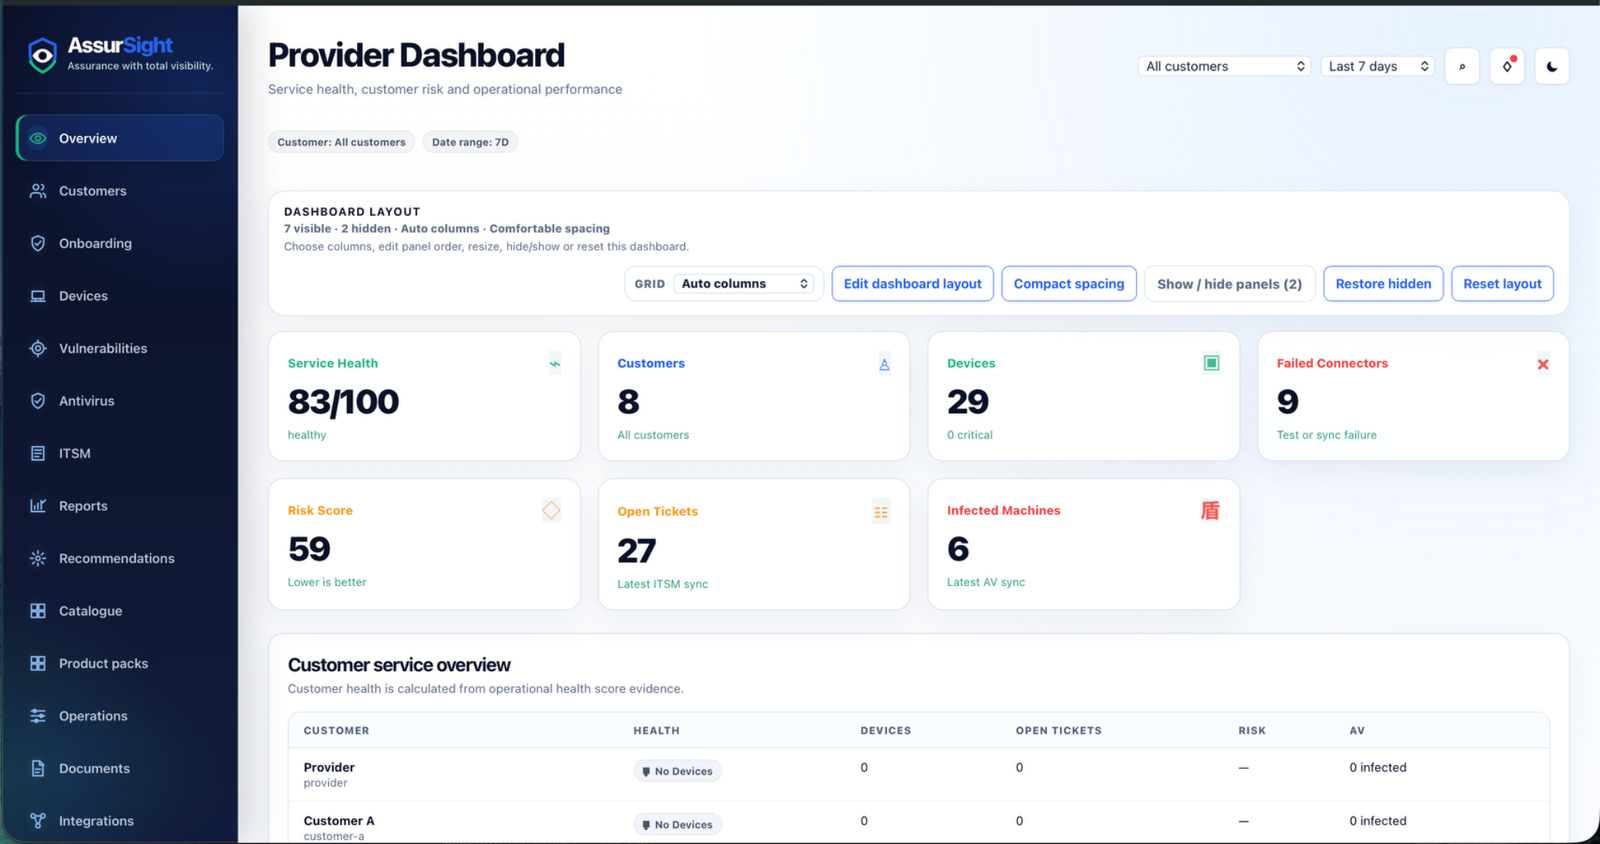This screenshot has width=1600, height=844.
Task: Click No Devices badge in Provider row
Action: [x=677, y=771]
